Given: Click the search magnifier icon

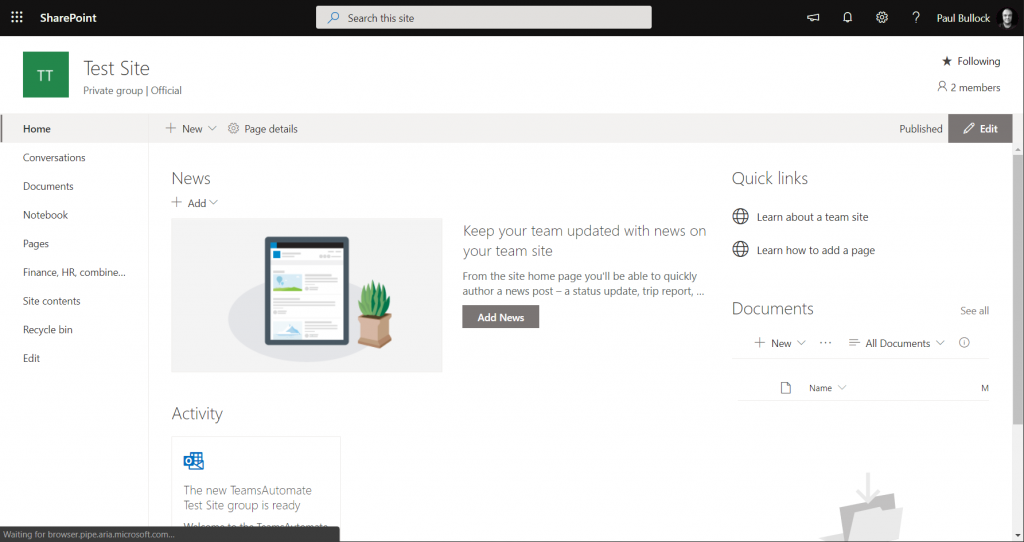Looking at the screenshot, I should click(x=334, y=18).
